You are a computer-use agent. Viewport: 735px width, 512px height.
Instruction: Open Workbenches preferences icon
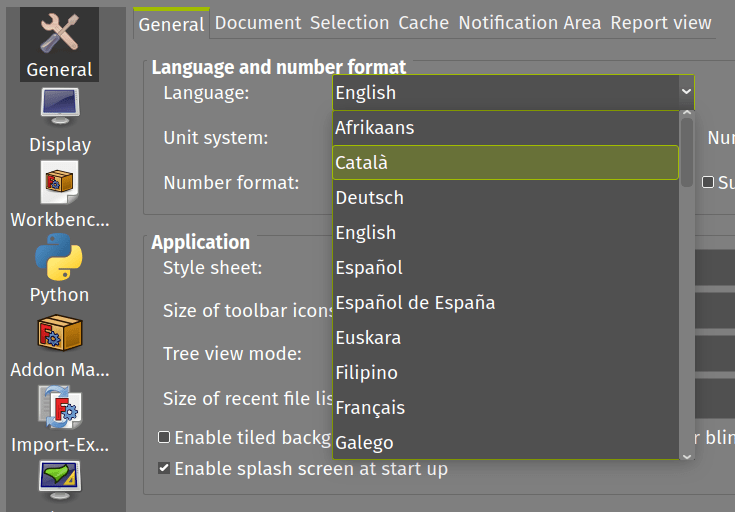59,182
